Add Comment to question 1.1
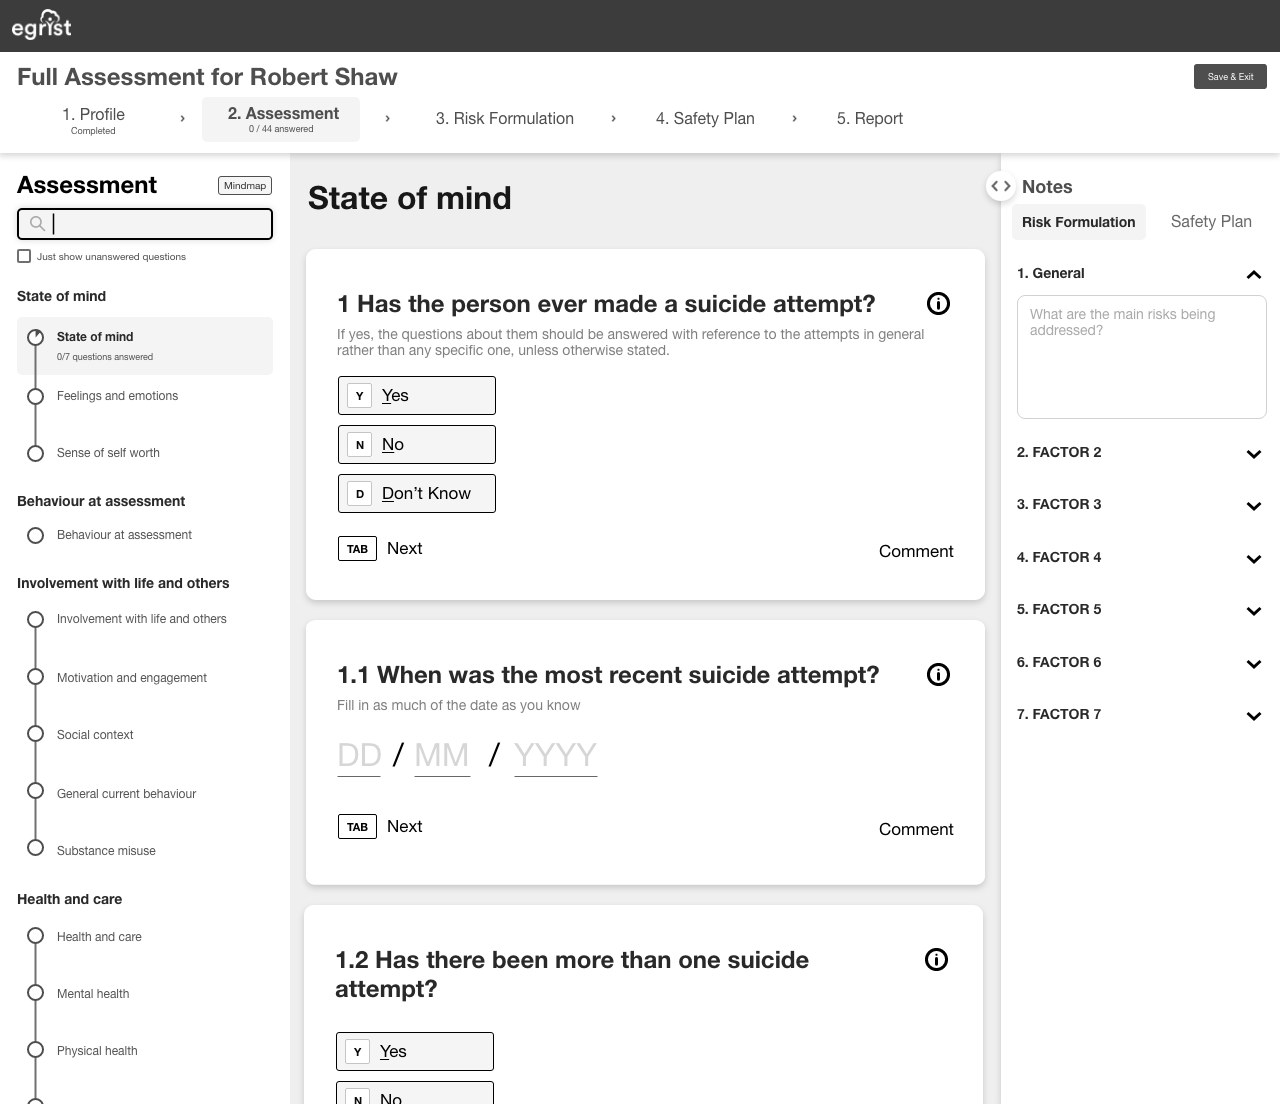This screenshot has height=1104, width=1280. tap(916, 829)
